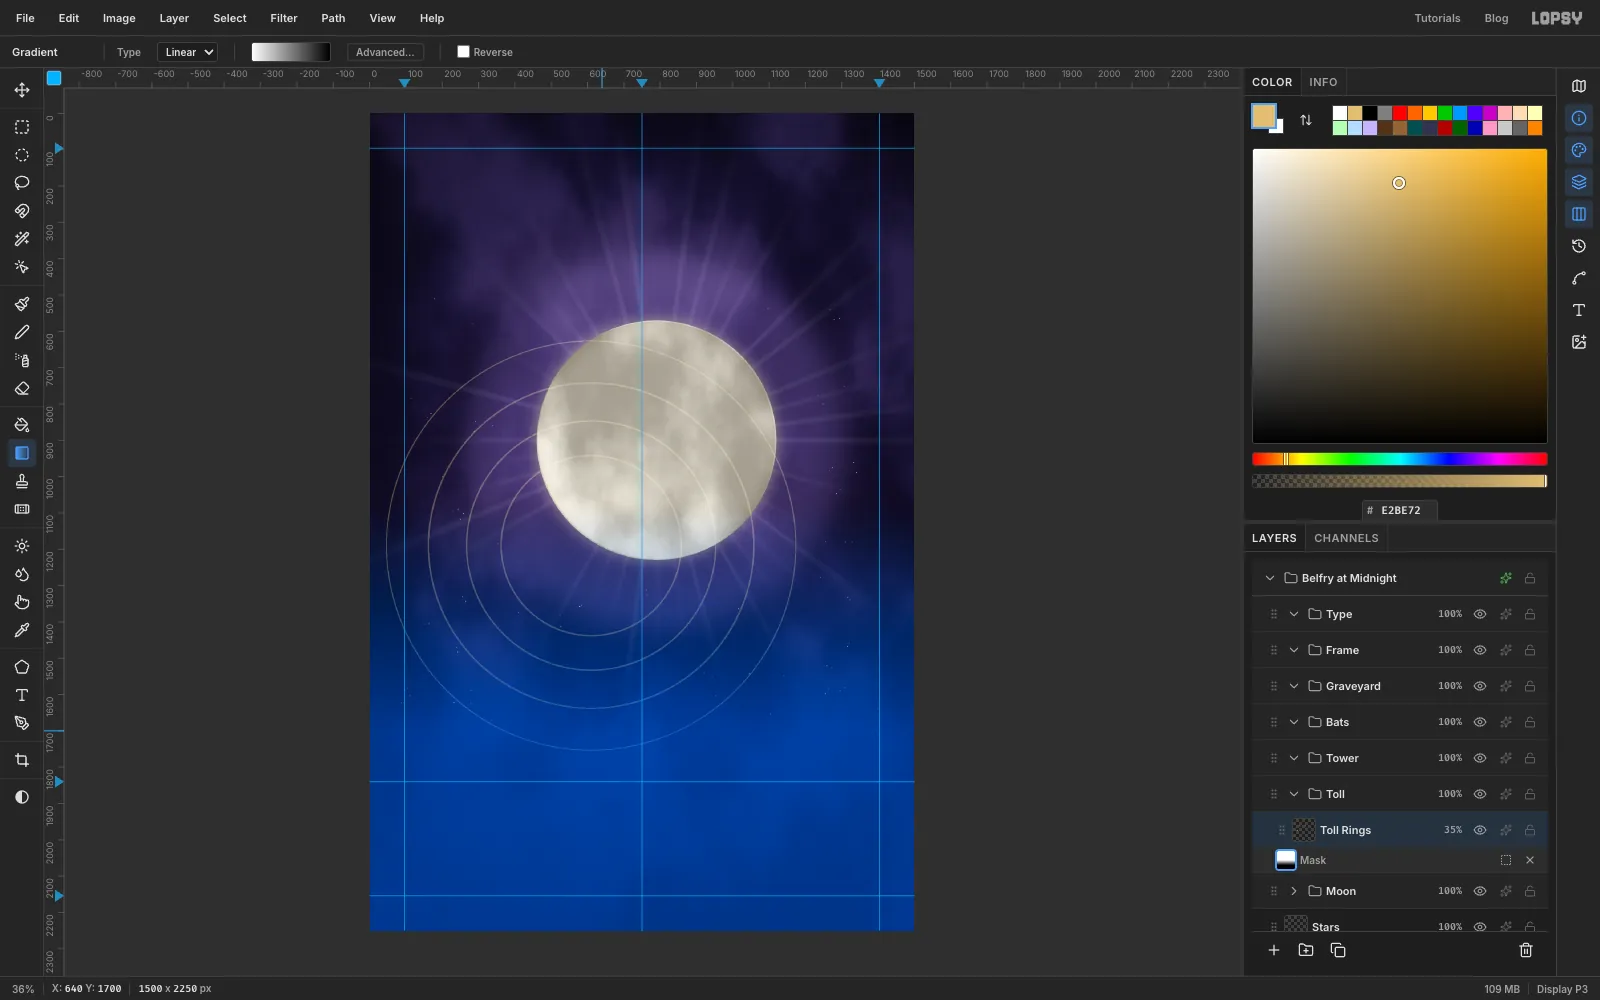Select the Eyedropper tool

click(22, 630)
